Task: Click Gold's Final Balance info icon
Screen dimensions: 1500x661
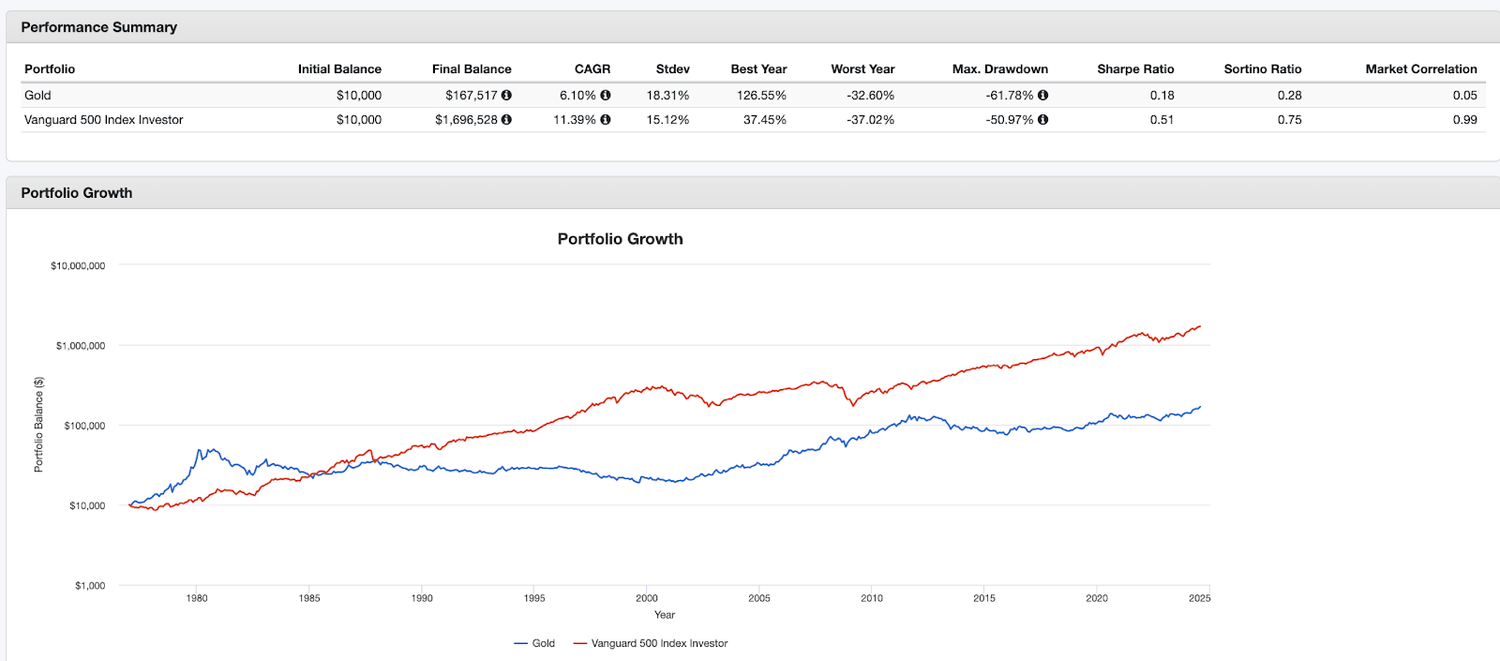Action: coord(506,95)
